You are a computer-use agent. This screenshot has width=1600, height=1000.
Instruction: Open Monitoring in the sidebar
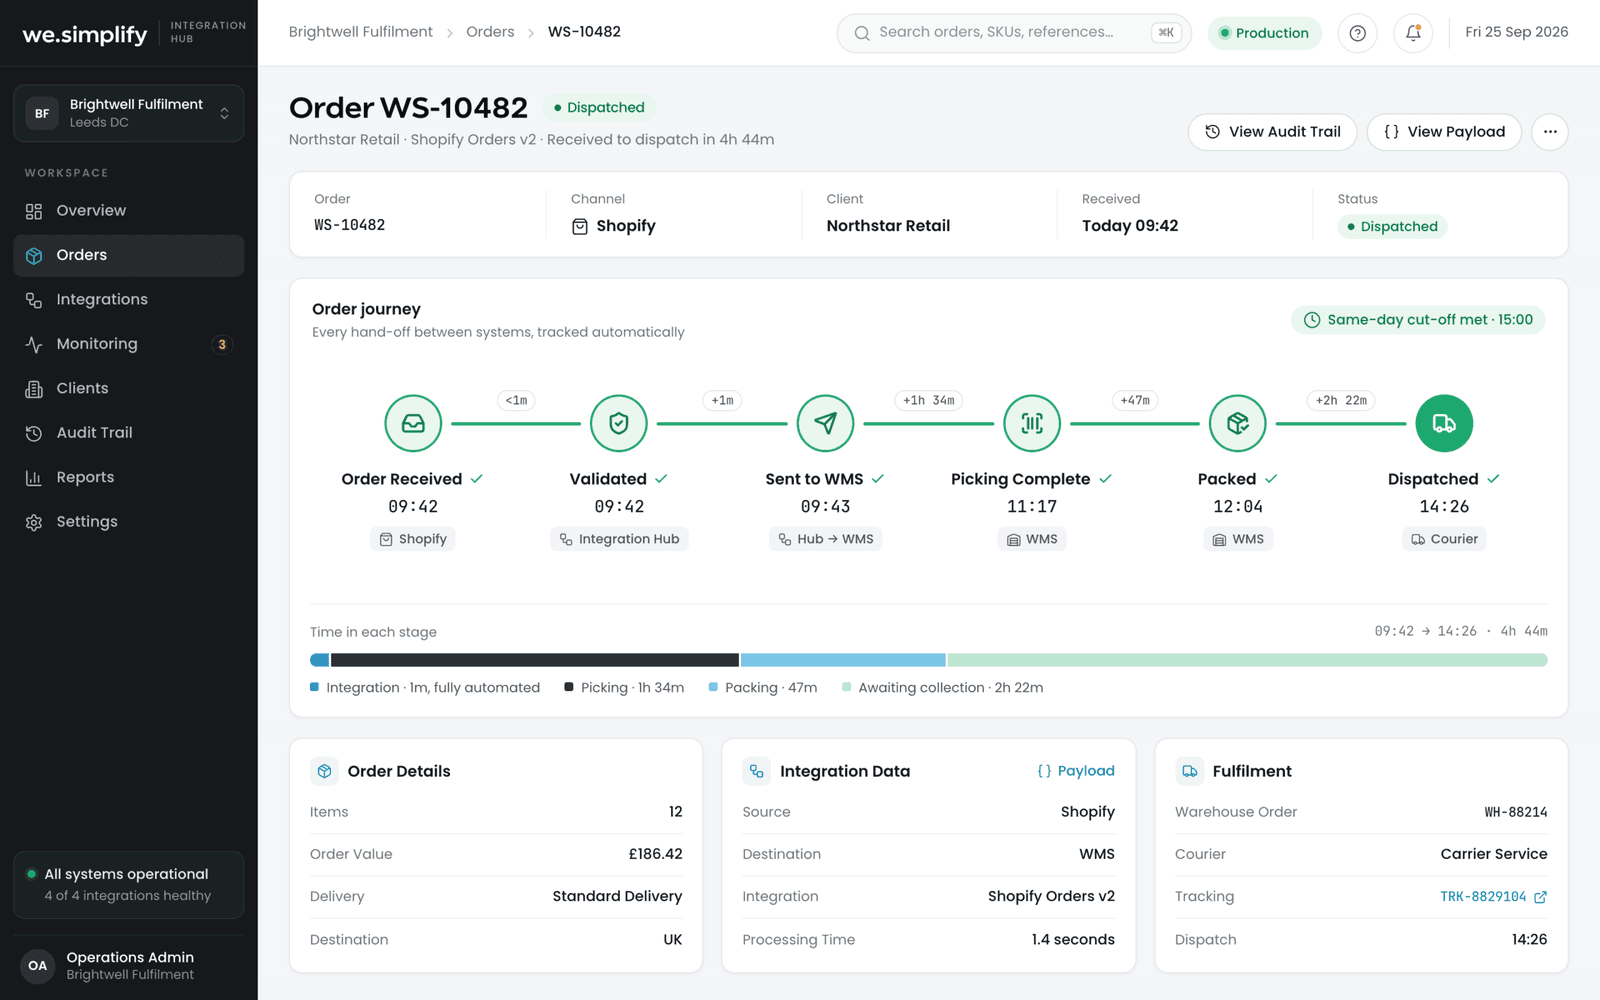129,344
